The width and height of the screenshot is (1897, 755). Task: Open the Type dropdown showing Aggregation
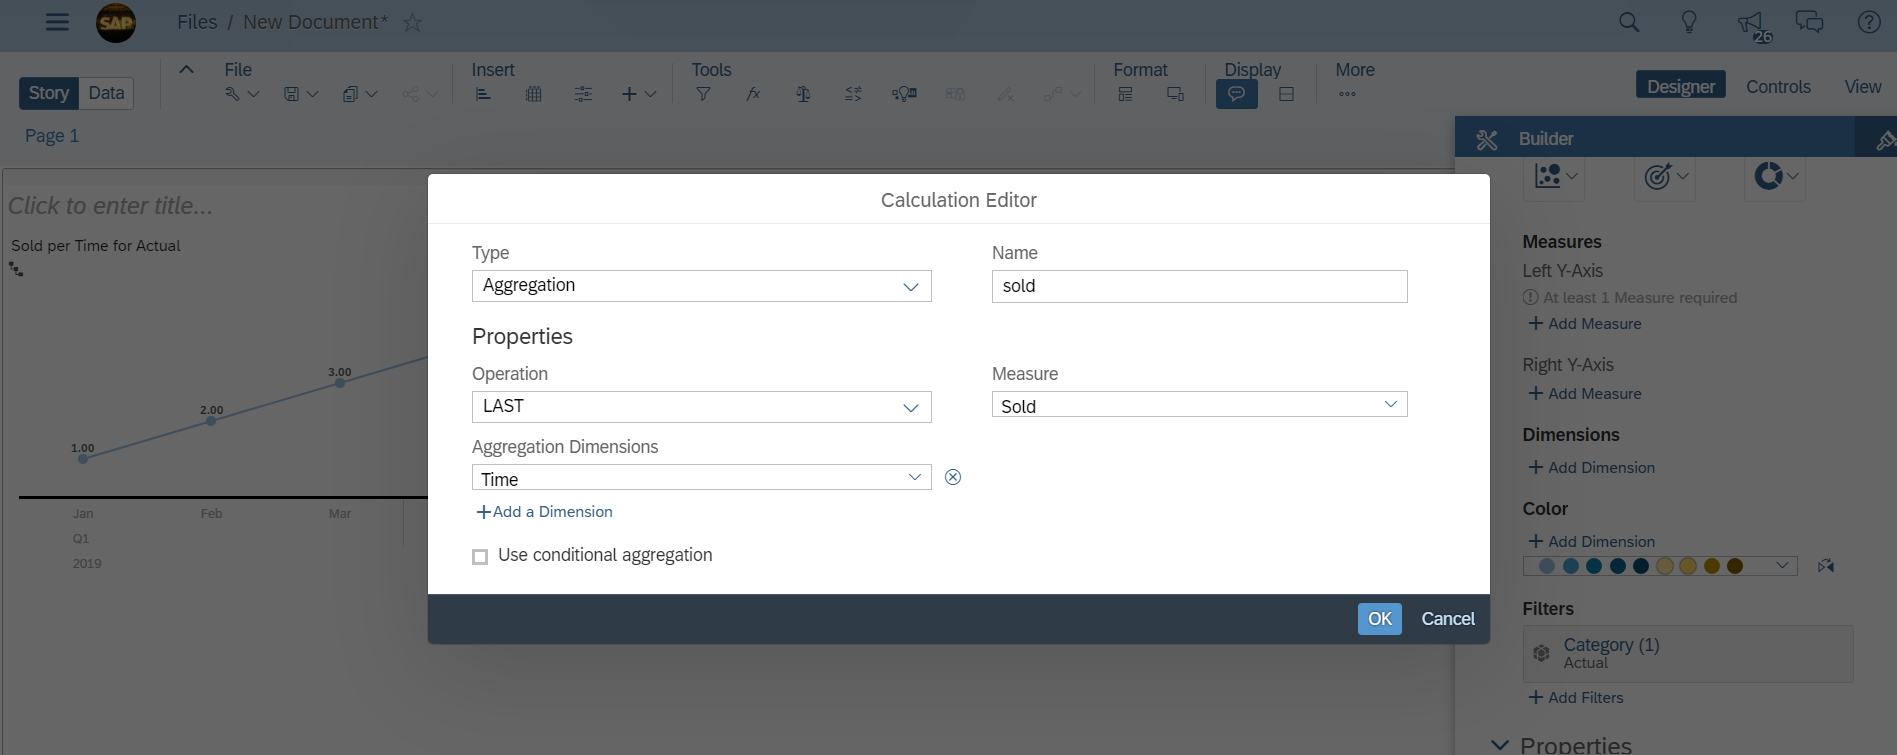(701, 286)
